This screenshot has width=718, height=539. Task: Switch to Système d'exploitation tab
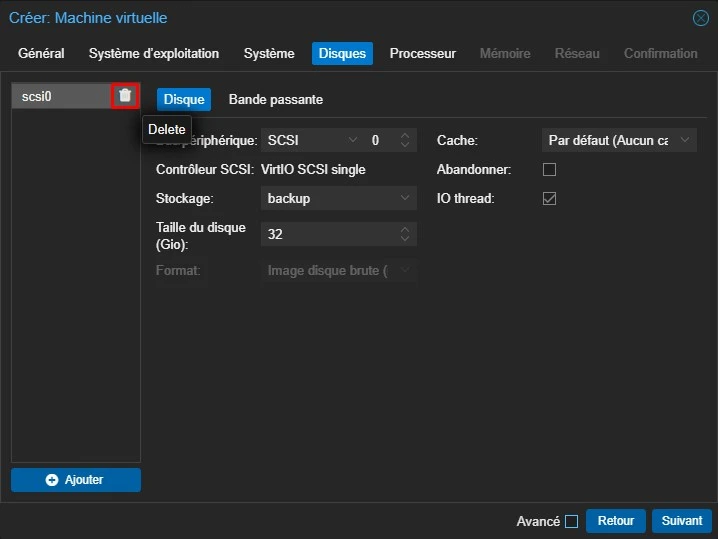coord(154,54)
